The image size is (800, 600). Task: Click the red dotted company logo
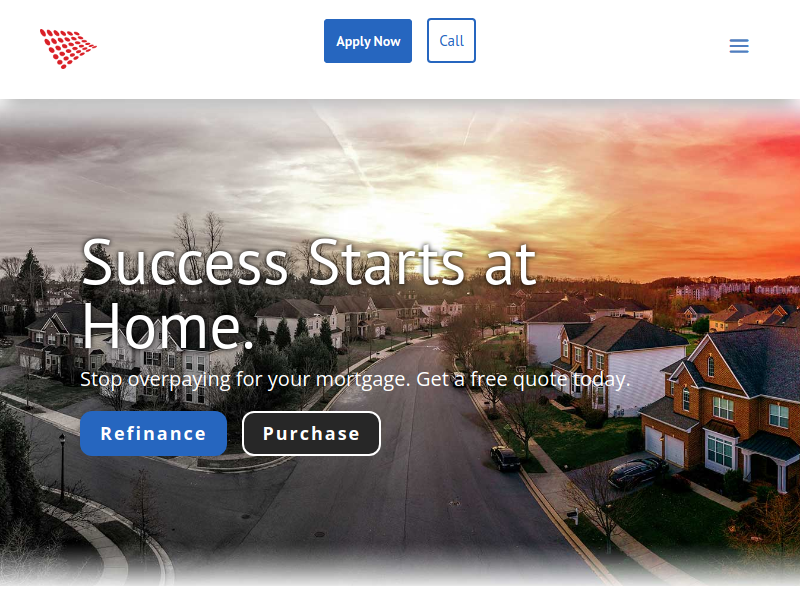pos(68,48)
